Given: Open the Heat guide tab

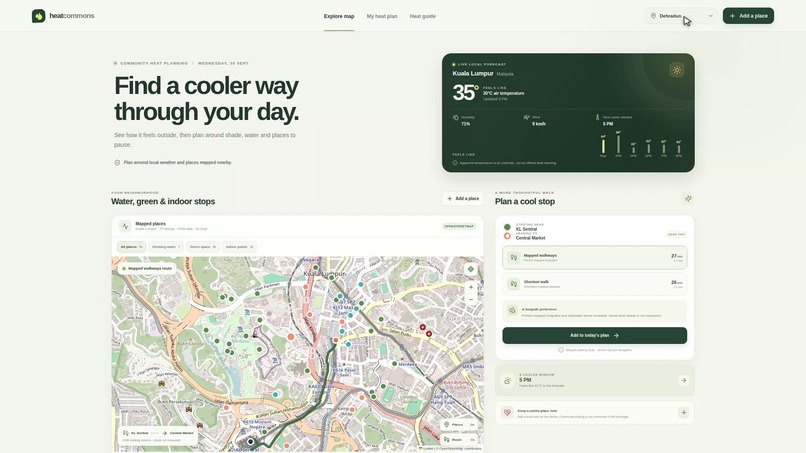Looking at the screenshot, I should [423, 16].
